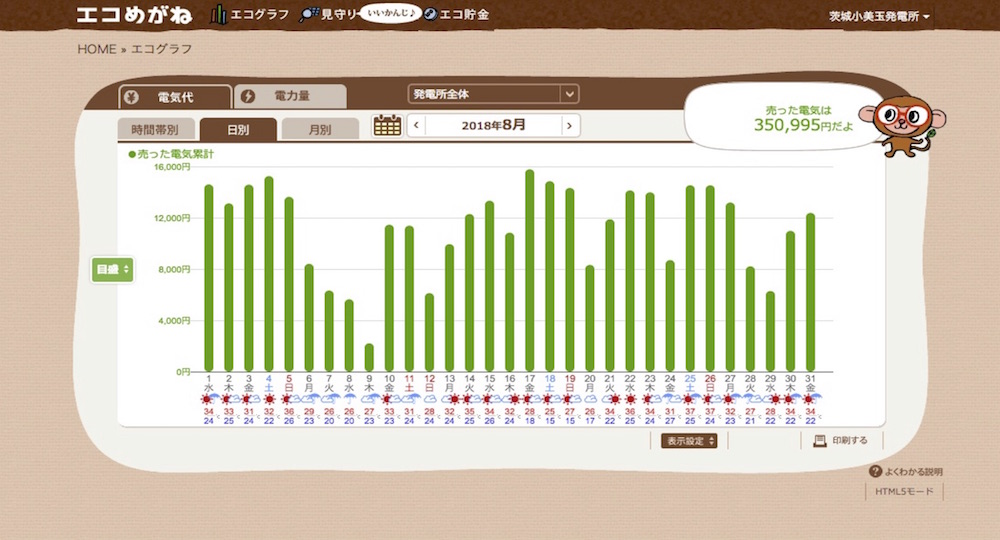Viewport: 1000px width, 540px height.
Task: Click the bar for August 9
Action: (369, 358)
